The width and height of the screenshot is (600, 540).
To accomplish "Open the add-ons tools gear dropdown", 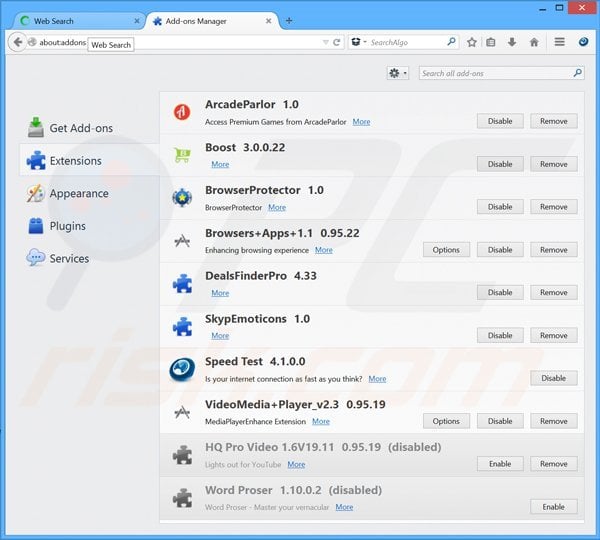I will pos(398,73).
